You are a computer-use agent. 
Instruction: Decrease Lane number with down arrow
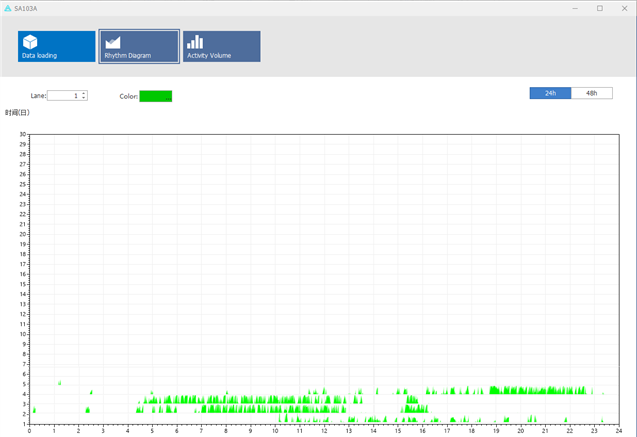coord(84,98)
